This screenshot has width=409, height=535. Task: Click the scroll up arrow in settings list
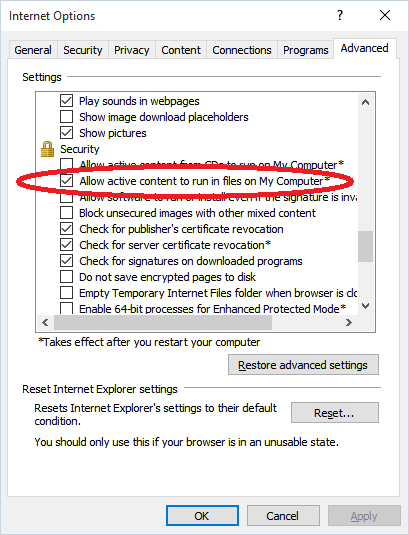[x=365, y=102]
